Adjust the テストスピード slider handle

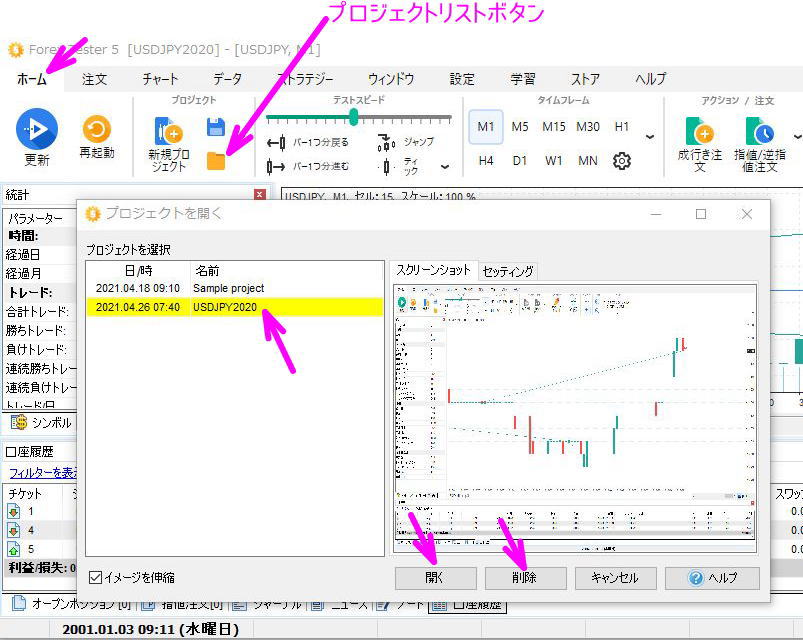point(355,118)
